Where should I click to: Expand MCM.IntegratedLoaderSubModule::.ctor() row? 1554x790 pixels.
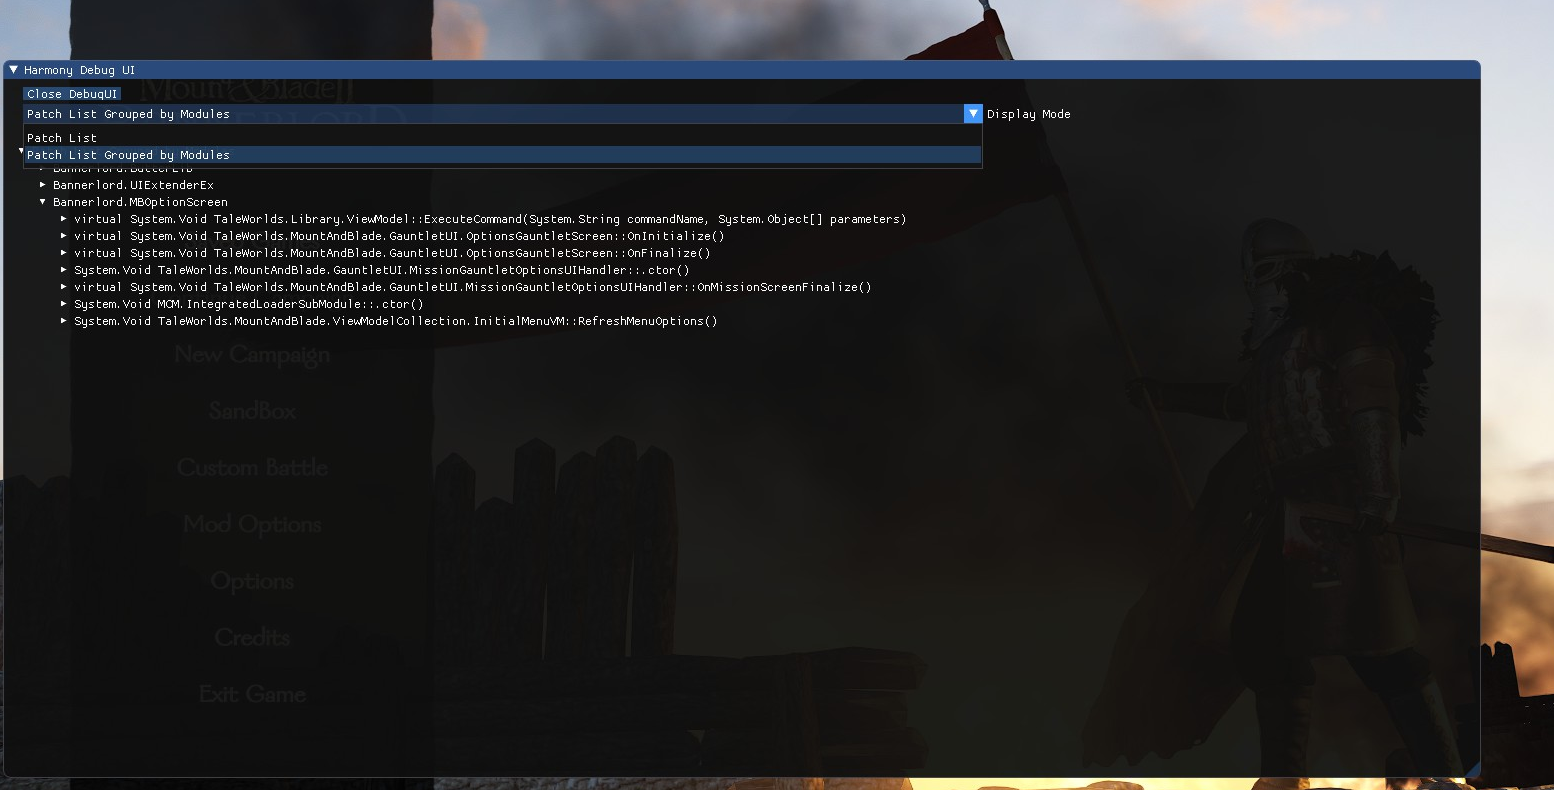point(64,304)
